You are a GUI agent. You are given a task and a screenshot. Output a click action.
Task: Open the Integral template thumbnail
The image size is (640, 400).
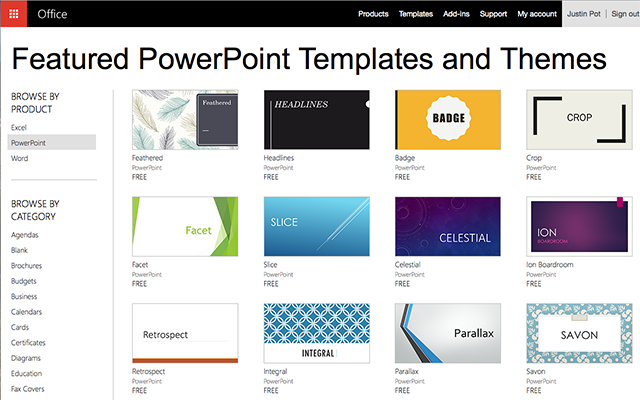click(316, 333)
